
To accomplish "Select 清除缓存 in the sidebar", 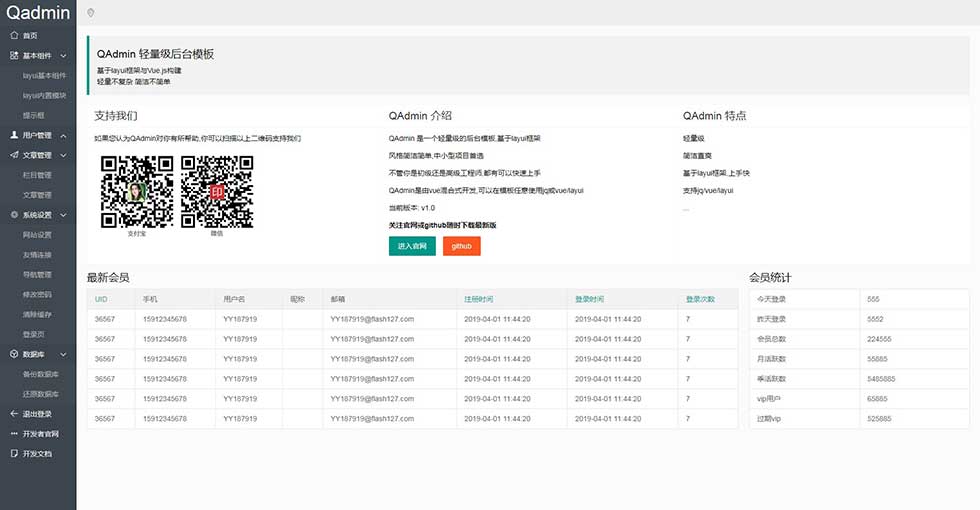I will tap(38, 314).
